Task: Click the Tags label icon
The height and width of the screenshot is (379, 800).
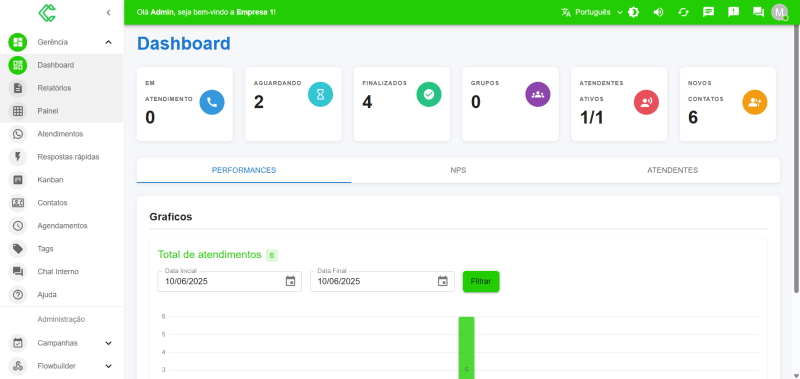Action: point(18,248)
